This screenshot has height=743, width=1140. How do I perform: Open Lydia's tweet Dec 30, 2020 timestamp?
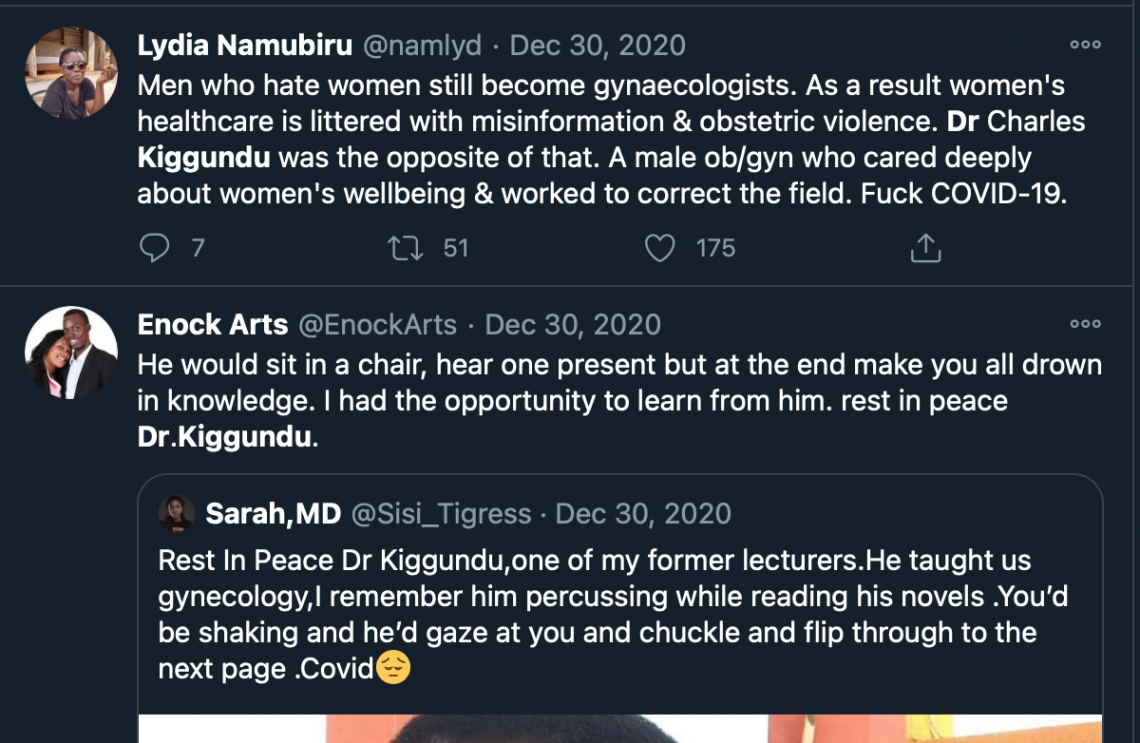pos(598,46)
